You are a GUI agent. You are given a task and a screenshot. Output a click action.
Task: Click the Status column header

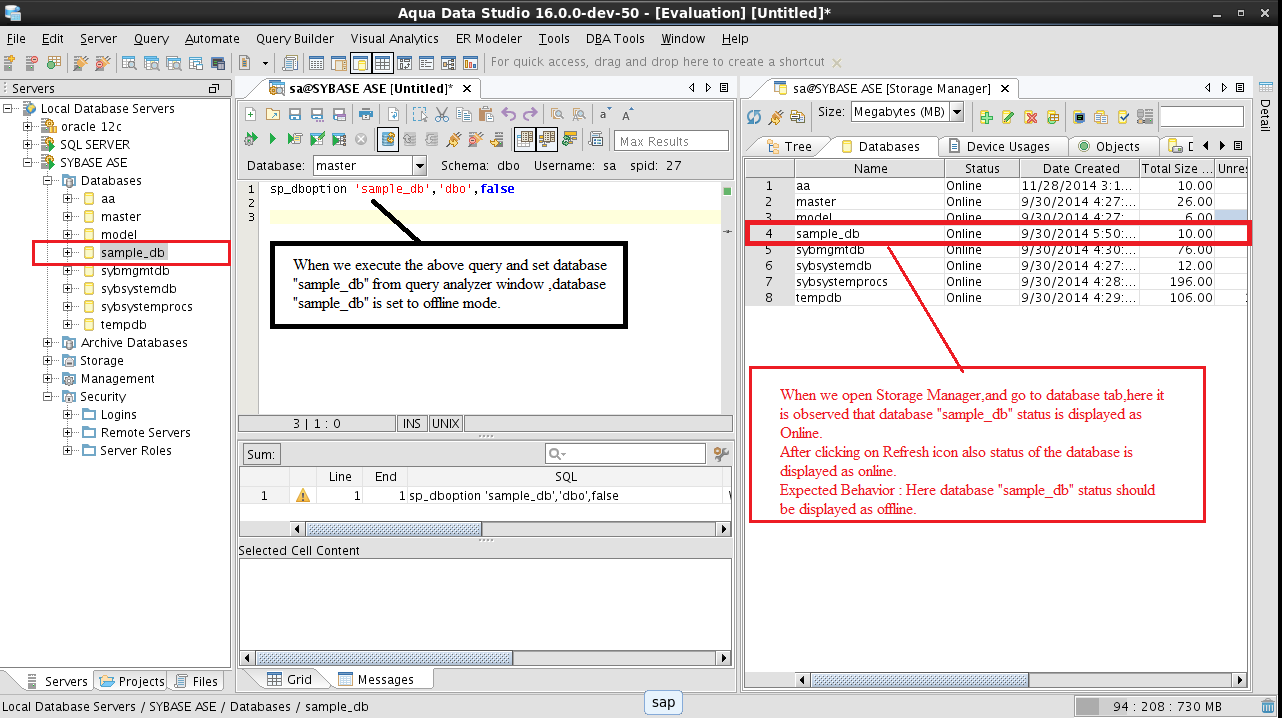tap(982, 169)
